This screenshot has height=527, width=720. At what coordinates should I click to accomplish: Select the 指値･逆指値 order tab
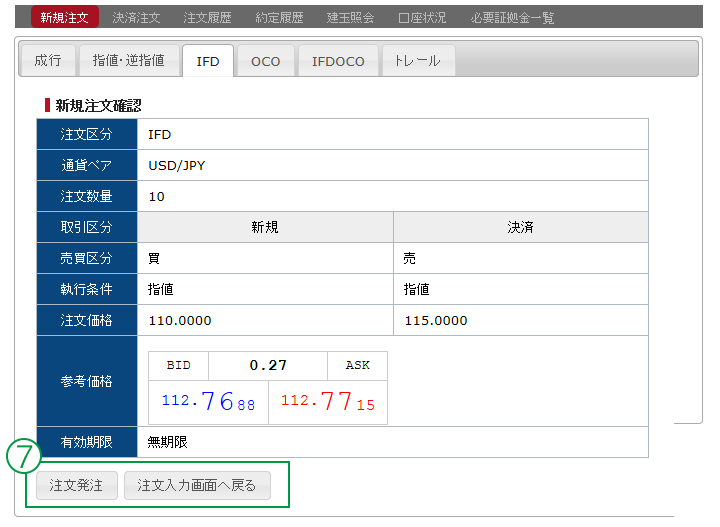[129, 60]
